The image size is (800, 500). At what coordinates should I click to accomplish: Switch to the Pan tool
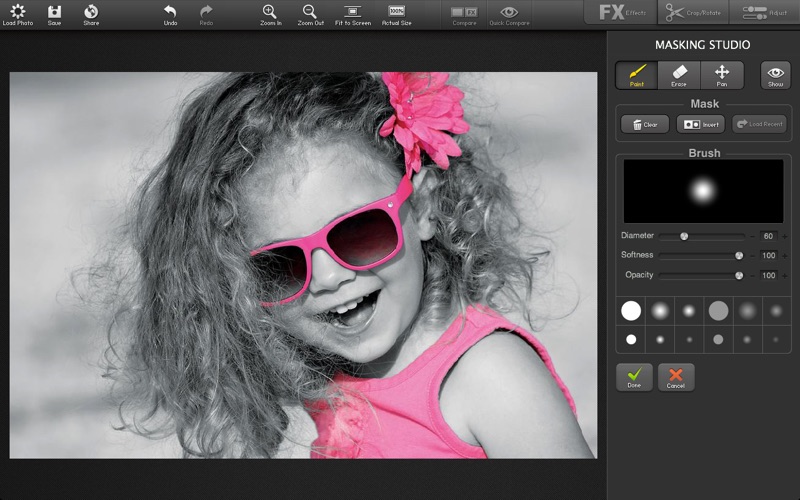coord(722,75)
